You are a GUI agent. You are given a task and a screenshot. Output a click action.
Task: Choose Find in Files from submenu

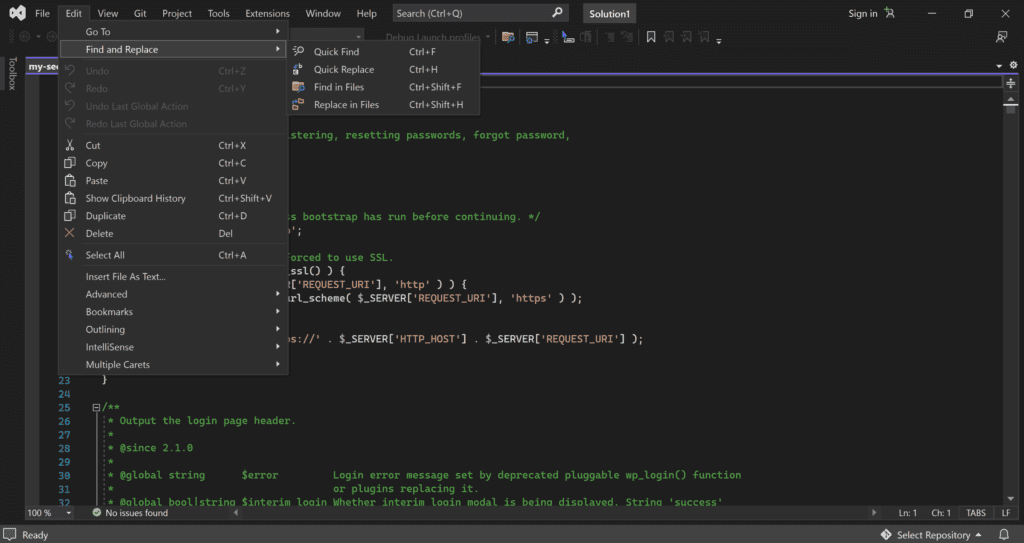[383, 87]
